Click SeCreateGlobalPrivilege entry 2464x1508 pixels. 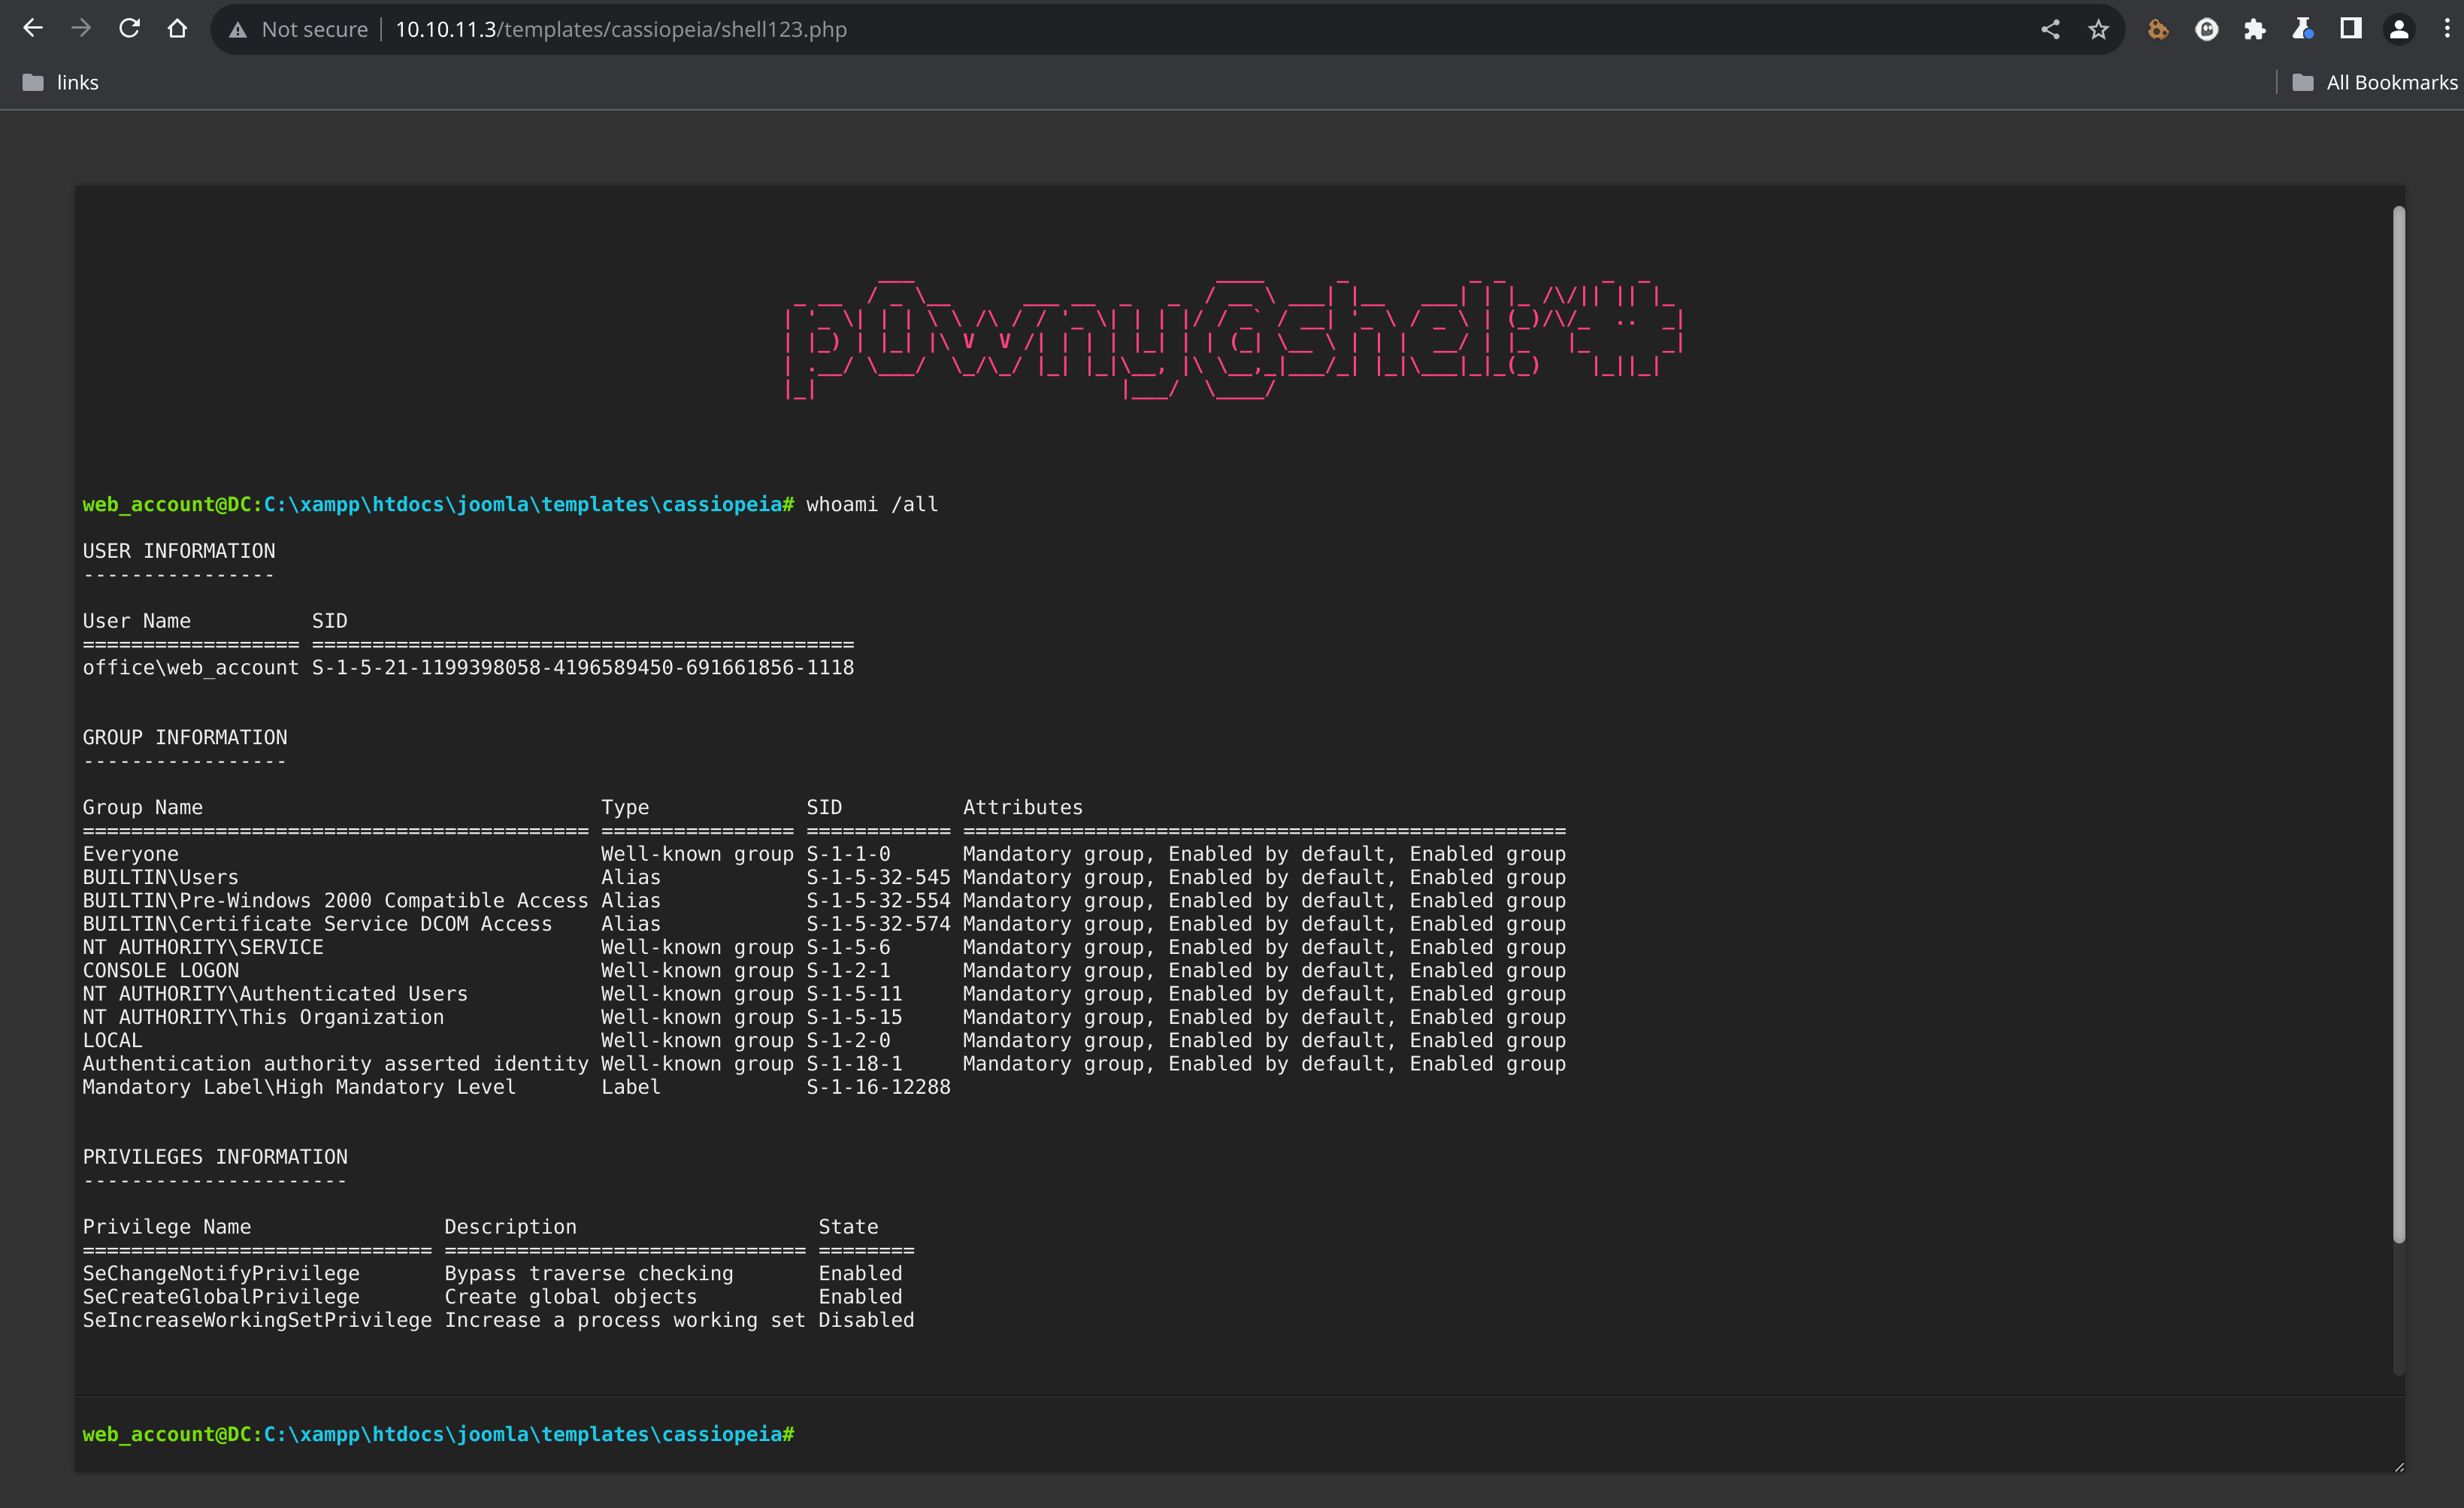click(x=221, y=1297)
